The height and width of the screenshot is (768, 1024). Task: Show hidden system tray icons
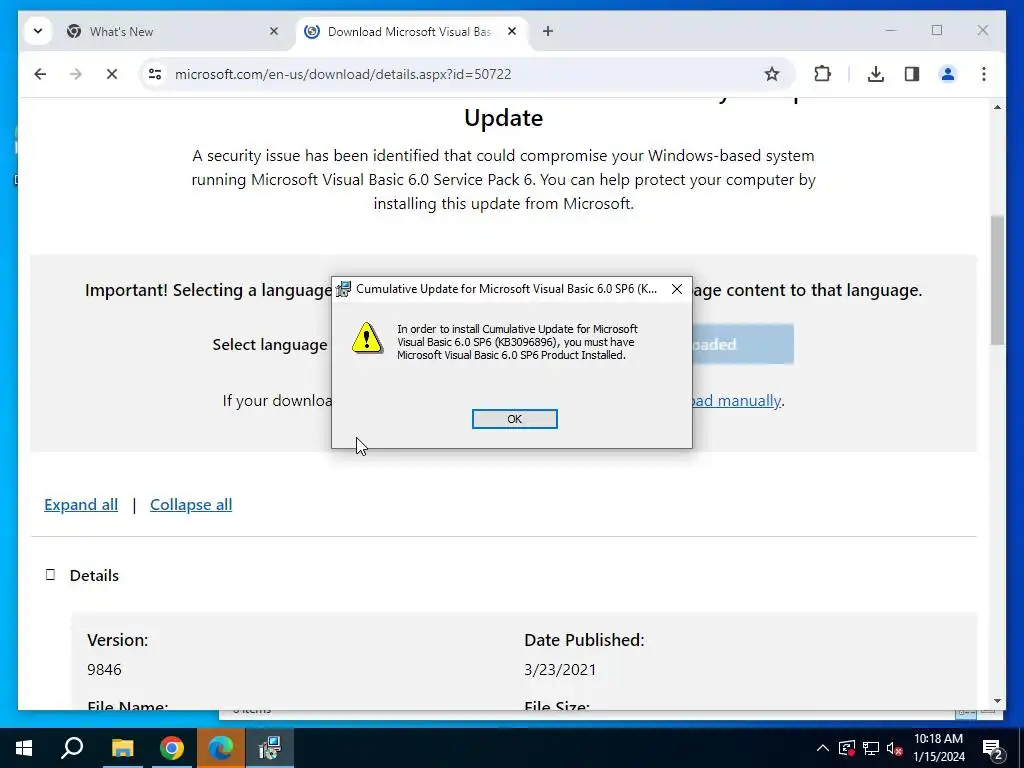823,748
